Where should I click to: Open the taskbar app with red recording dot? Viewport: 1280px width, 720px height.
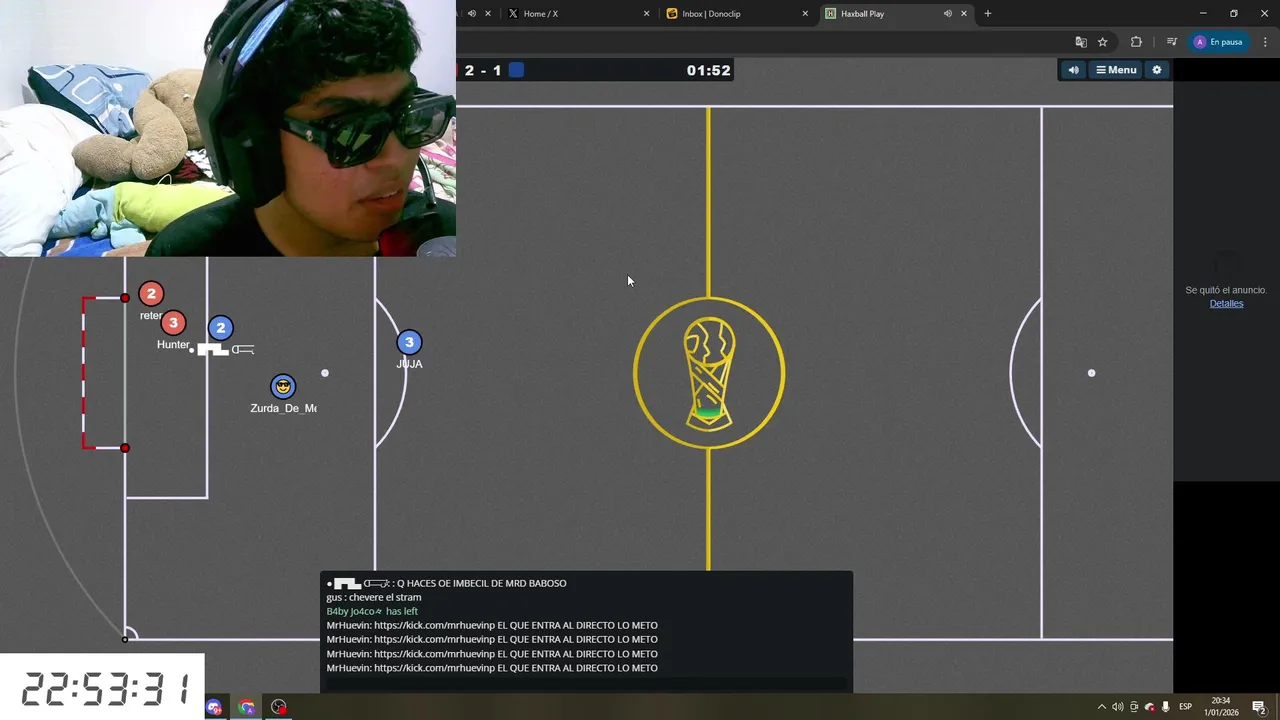[x=279, y=707]
